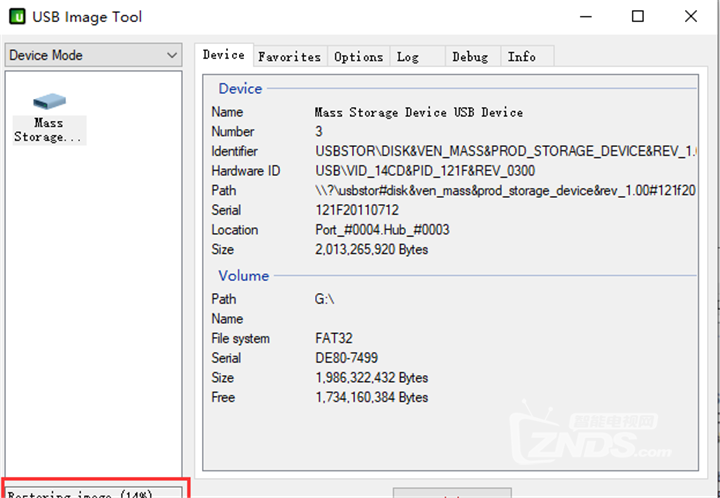The width and height of the screenshot is (720, 498).
Task: Minimize the USB Image Tool window
Action: (x=585, y=17)
